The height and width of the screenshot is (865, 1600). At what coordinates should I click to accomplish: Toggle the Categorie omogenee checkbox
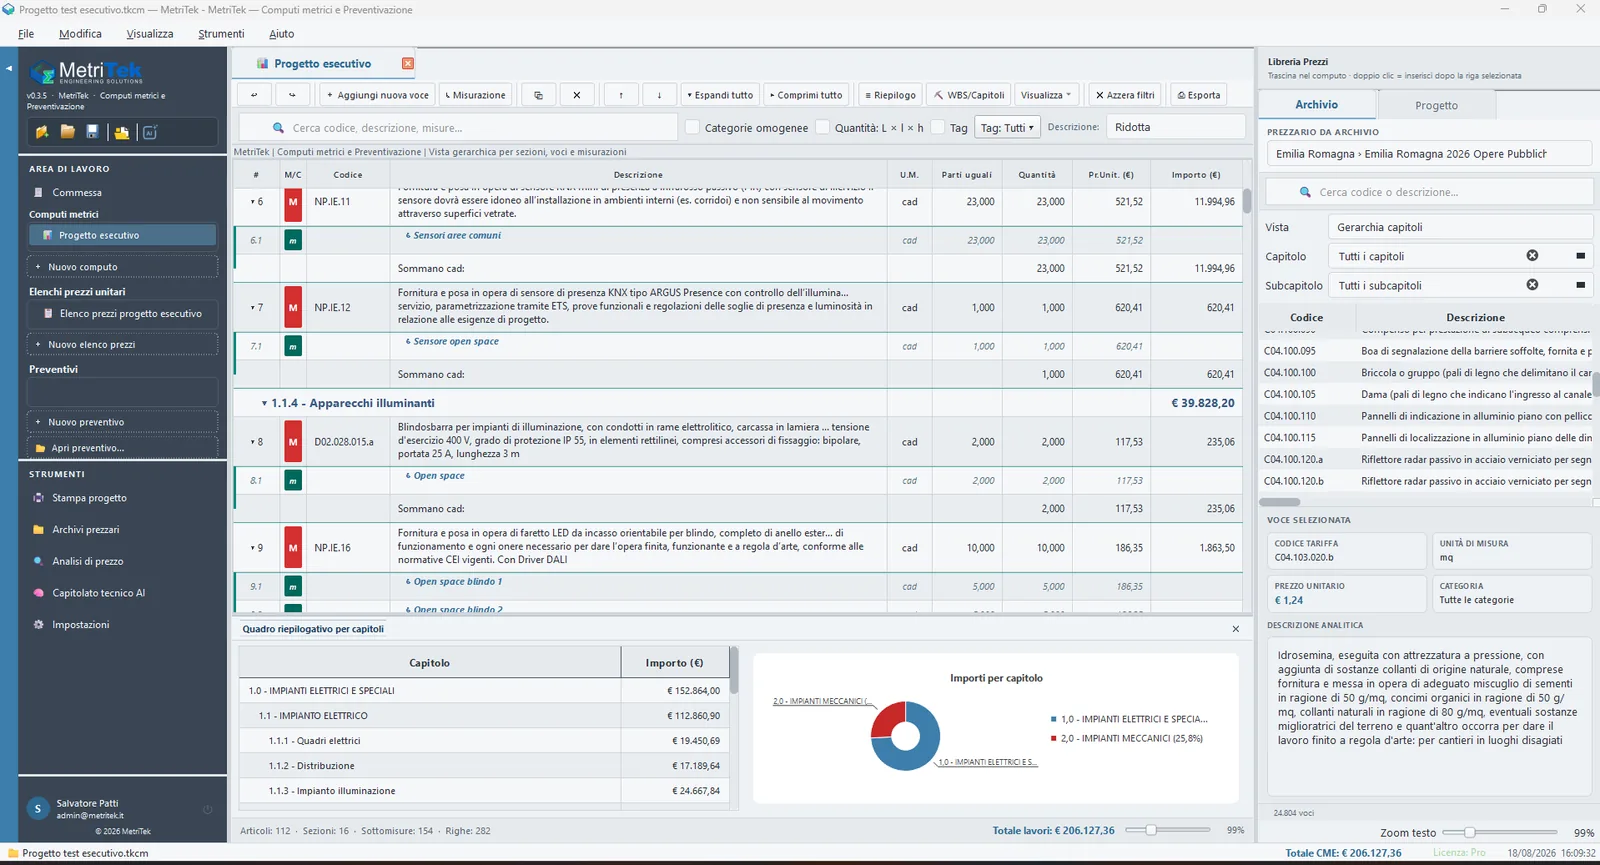tap(692, 127)
